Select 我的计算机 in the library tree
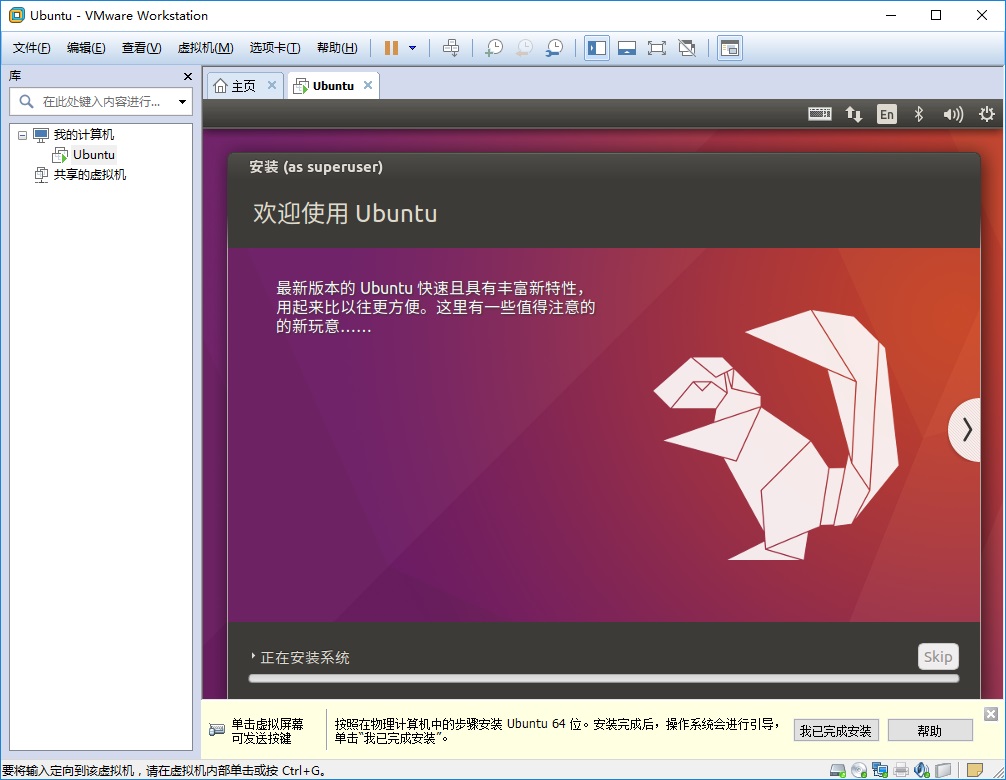Viewport: 1006px width, 780px height. click(x=83, y=135)
